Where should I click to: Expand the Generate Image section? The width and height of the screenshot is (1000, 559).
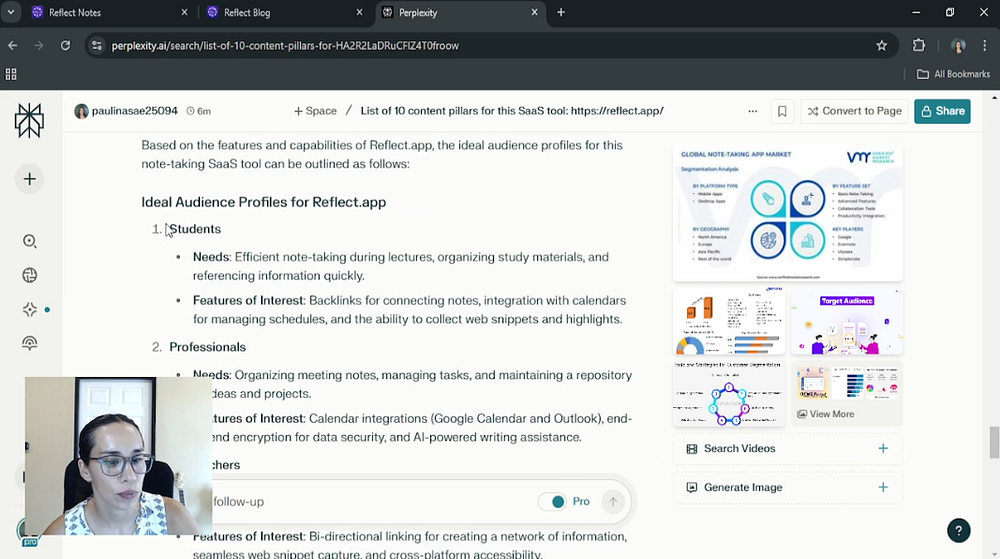(787, 488)
